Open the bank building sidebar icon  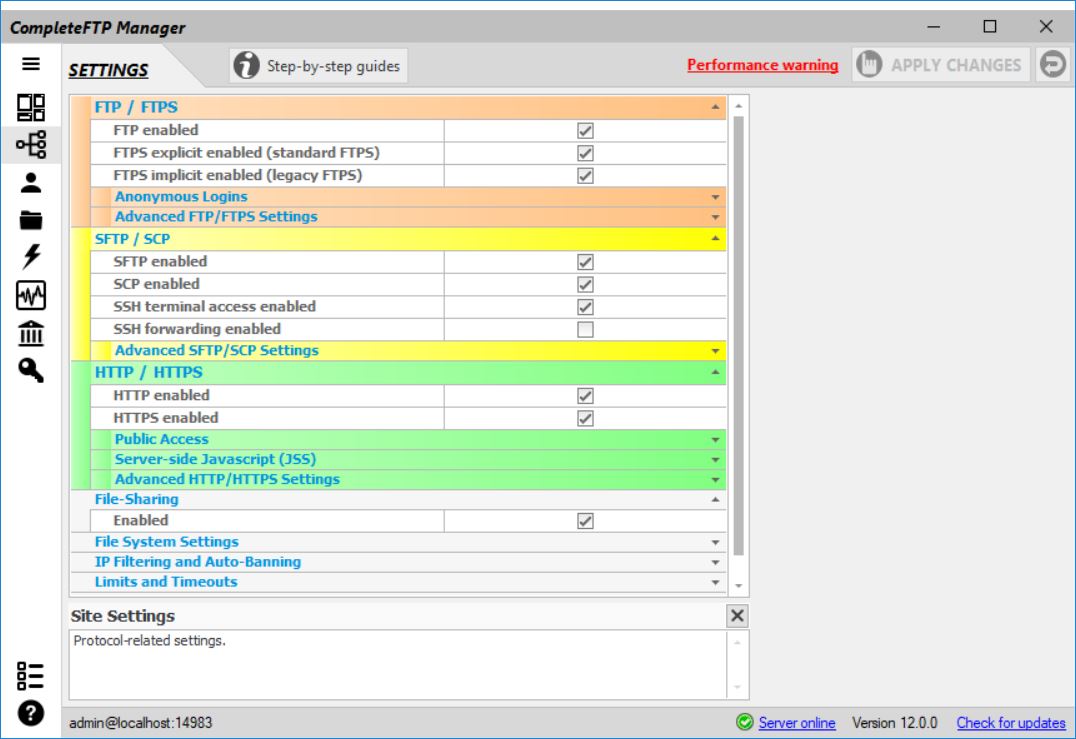(31, 333)
